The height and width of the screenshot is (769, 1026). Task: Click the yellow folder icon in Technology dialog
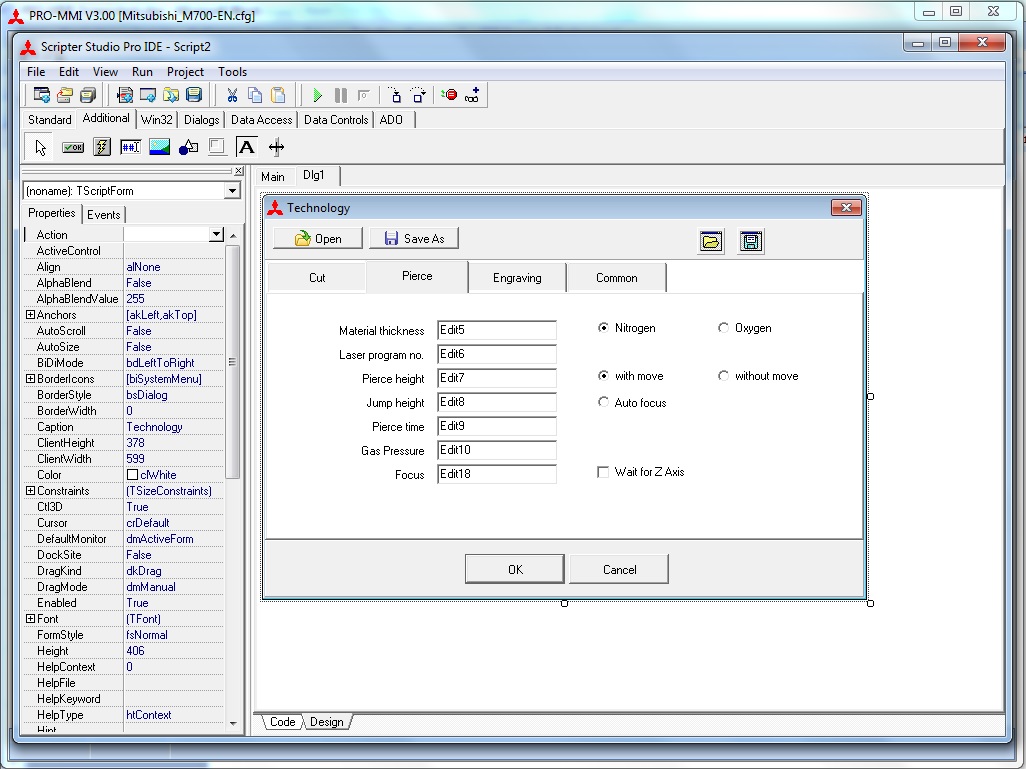[711, 241]
